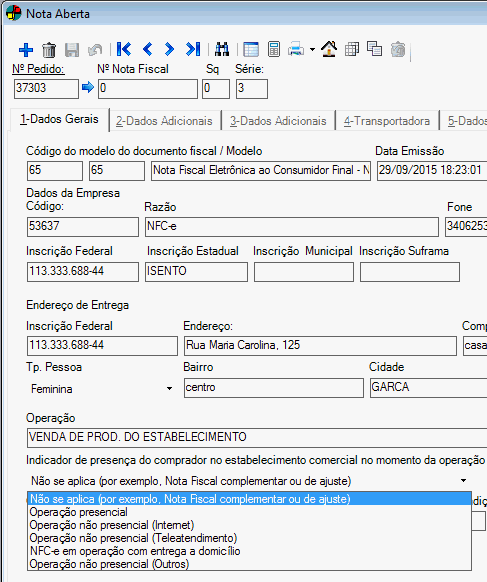This screenshot has width=487, height=582.
Task: Jump to the last record
Action: click(193, 49)
